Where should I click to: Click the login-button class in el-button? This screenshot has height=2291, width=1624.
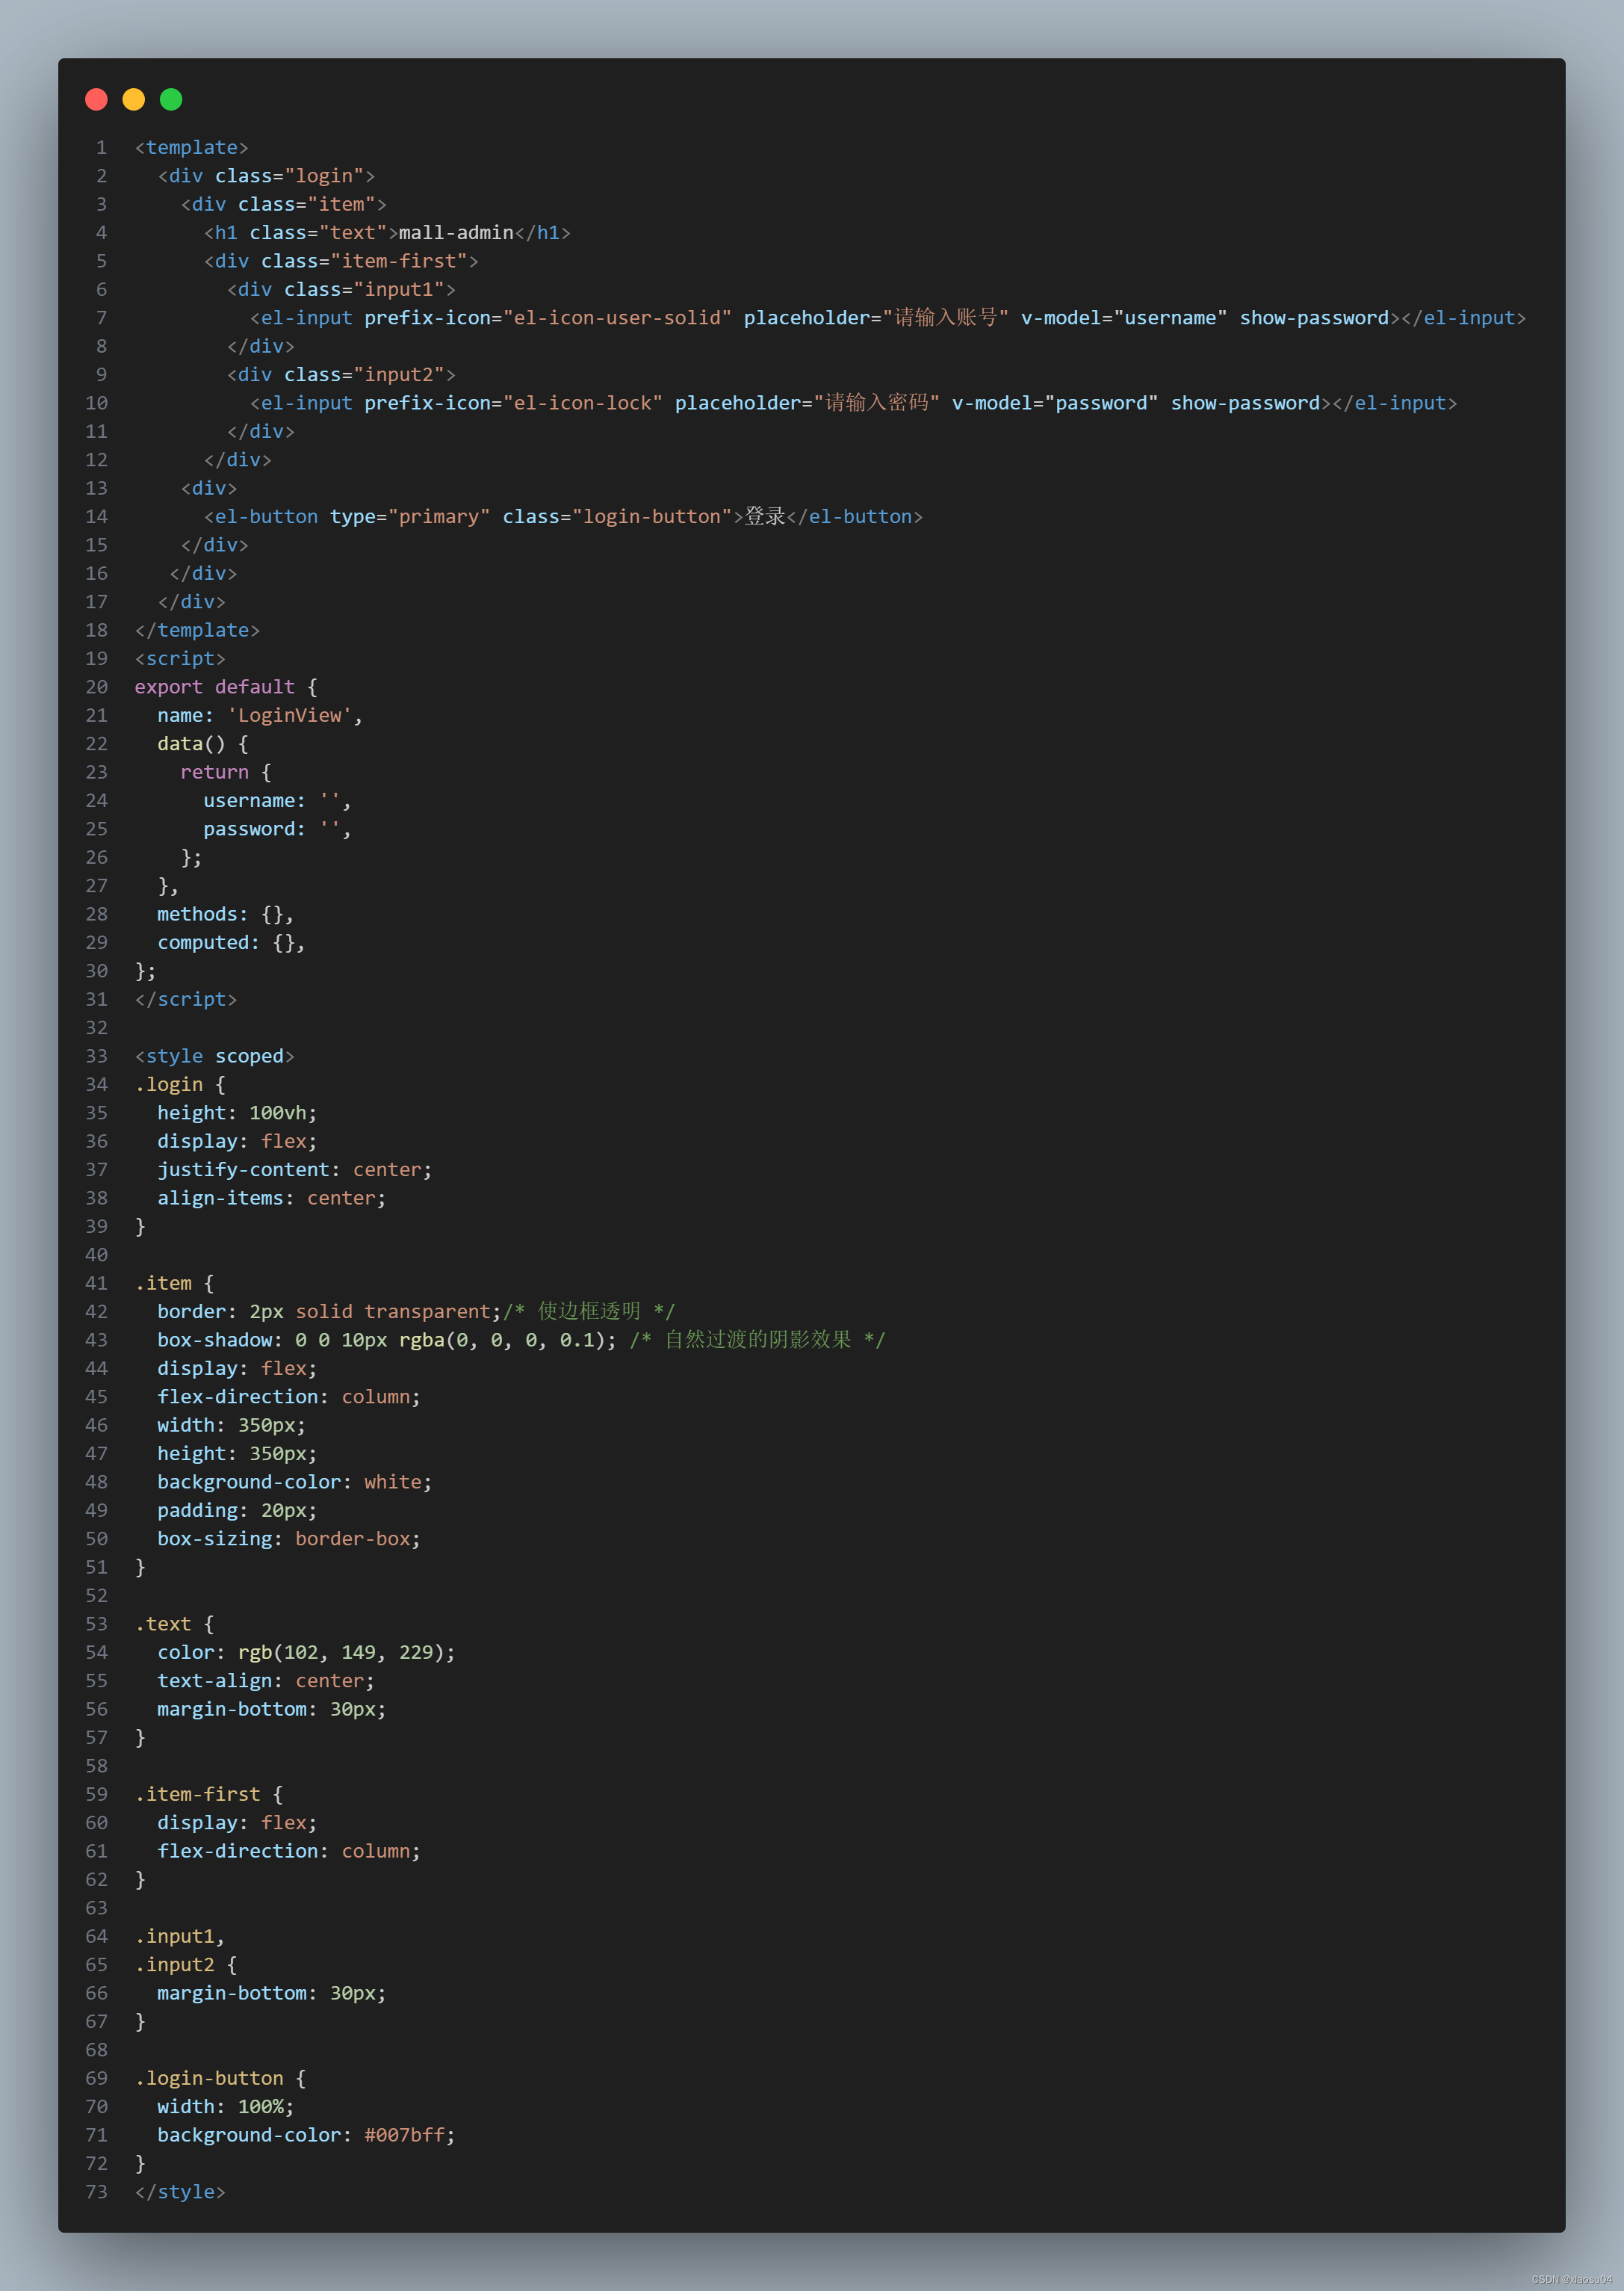tap(651, 516)
